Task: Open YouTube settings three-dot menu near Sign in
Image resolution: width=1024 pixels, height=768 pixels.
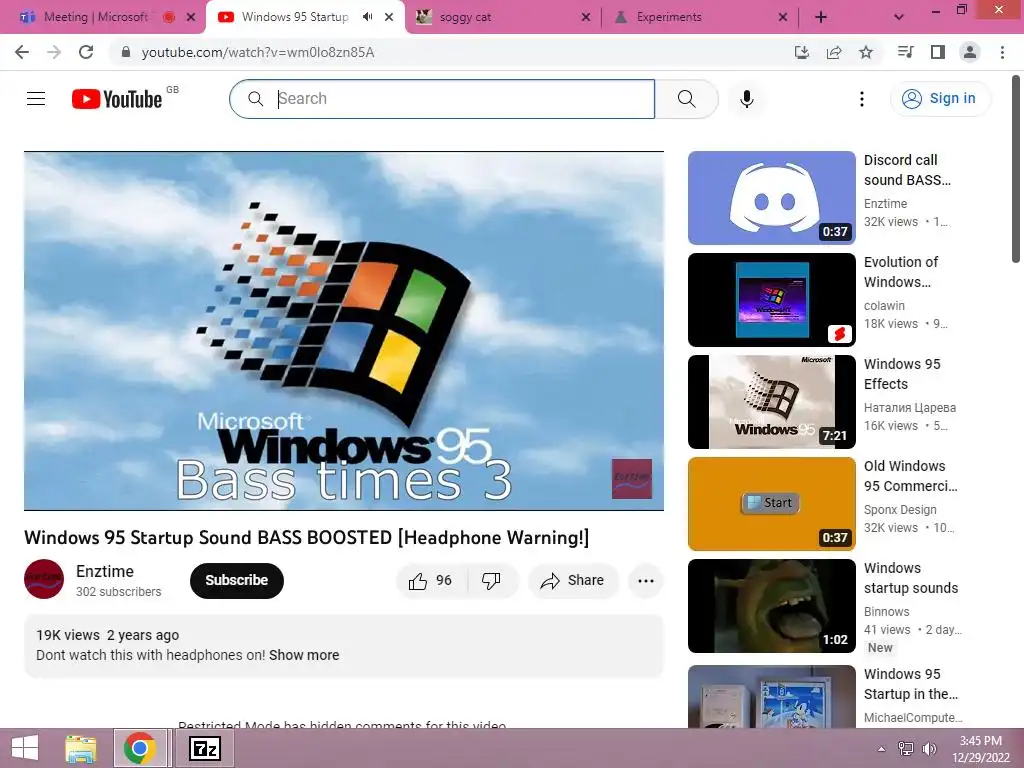Action: coord(861,99)
